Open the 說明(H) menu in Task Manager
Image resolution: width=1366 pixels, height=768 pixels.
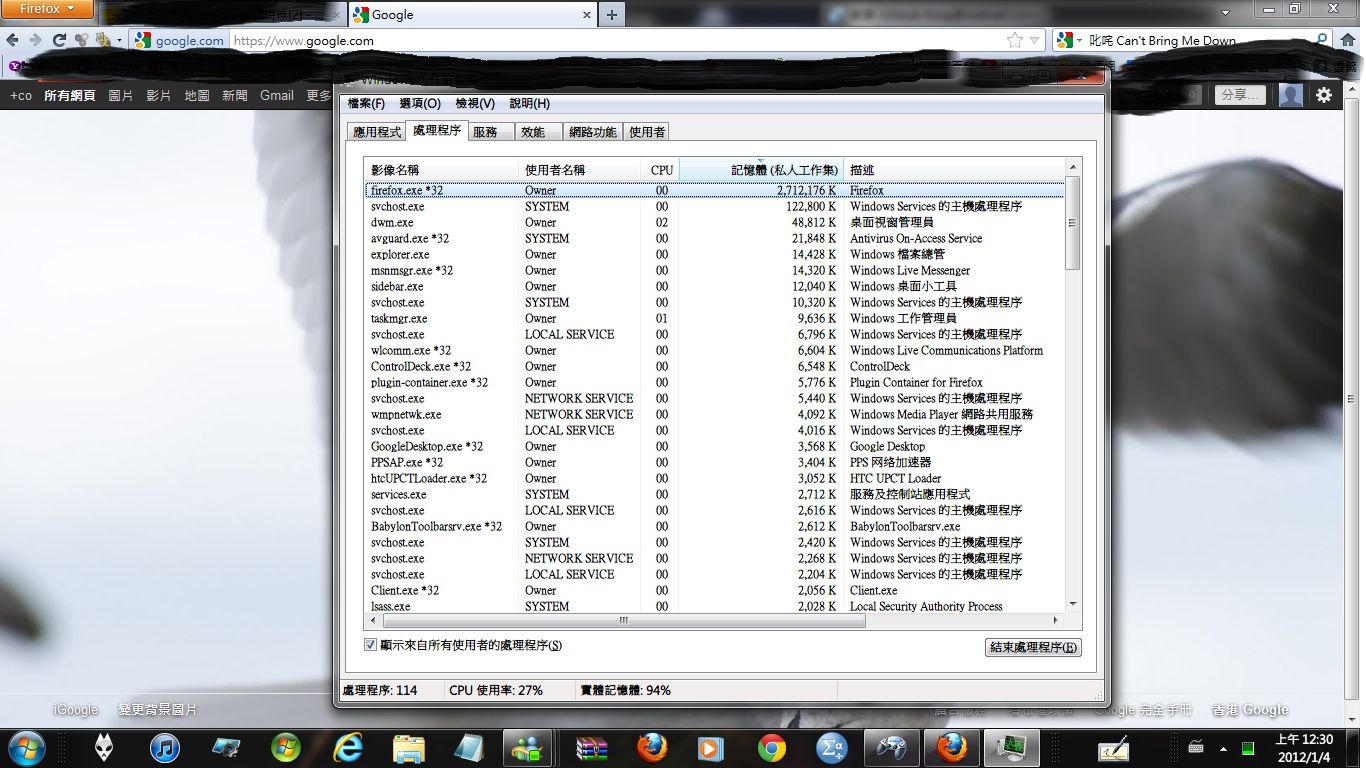point(530,103)
